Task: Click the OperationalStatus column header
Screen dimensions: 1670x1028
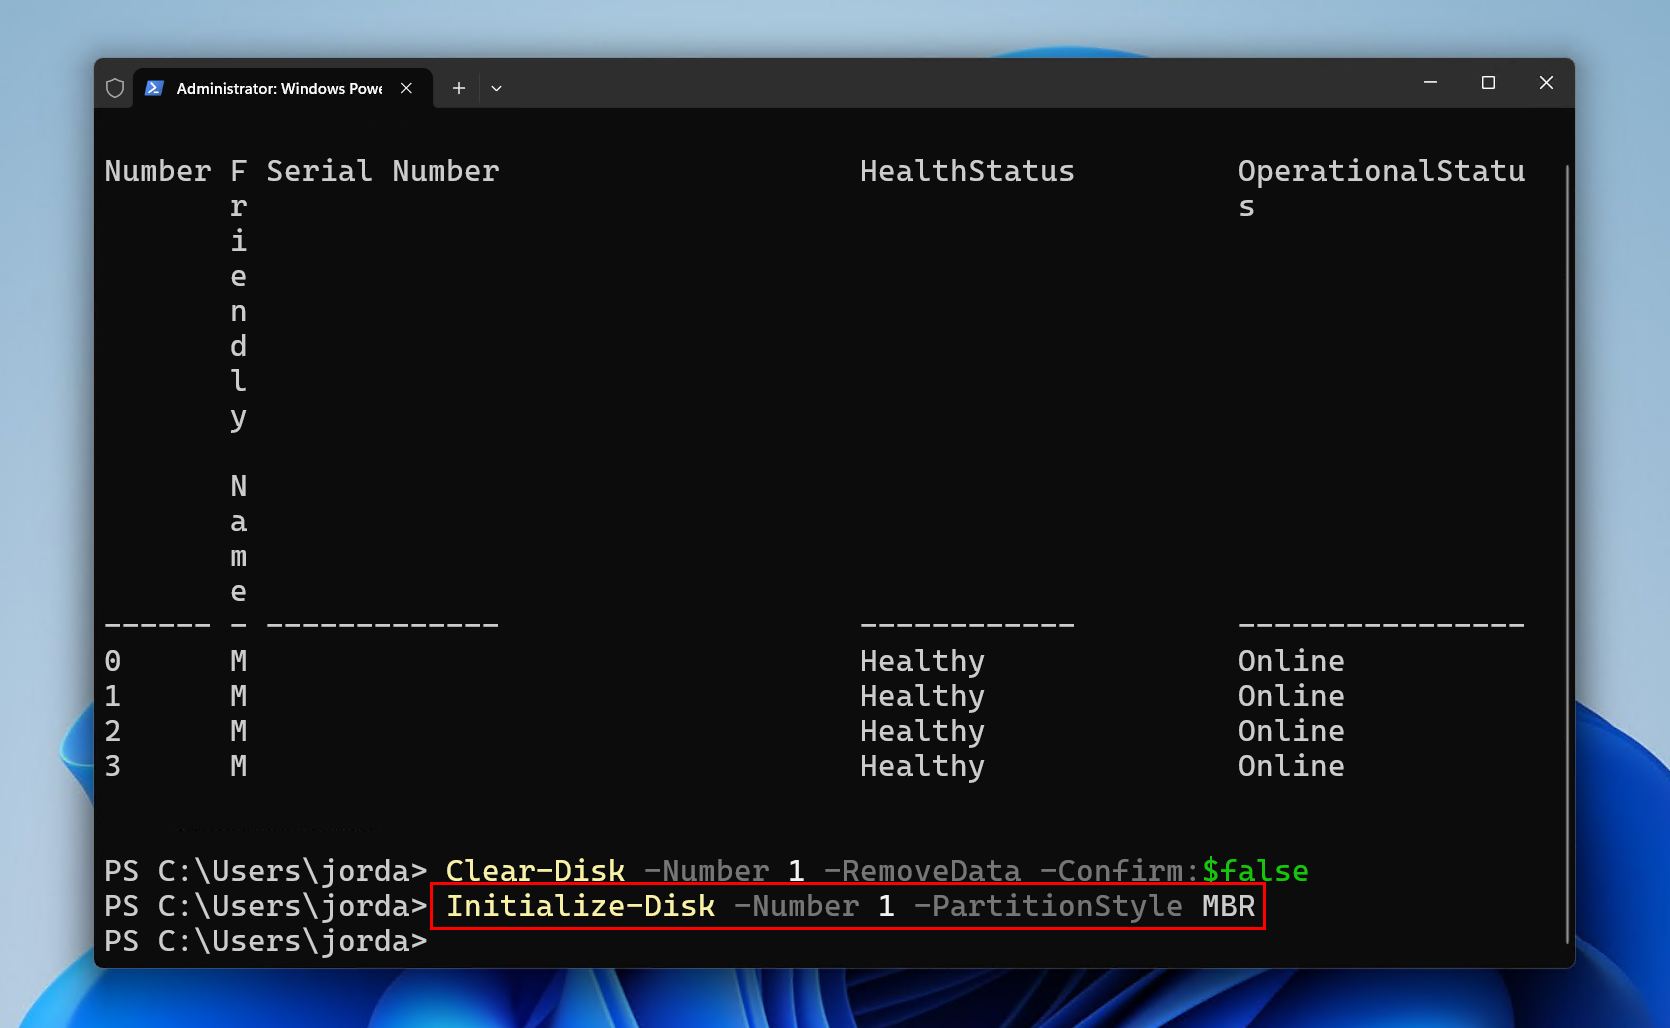Action: tap(1381, 171)
